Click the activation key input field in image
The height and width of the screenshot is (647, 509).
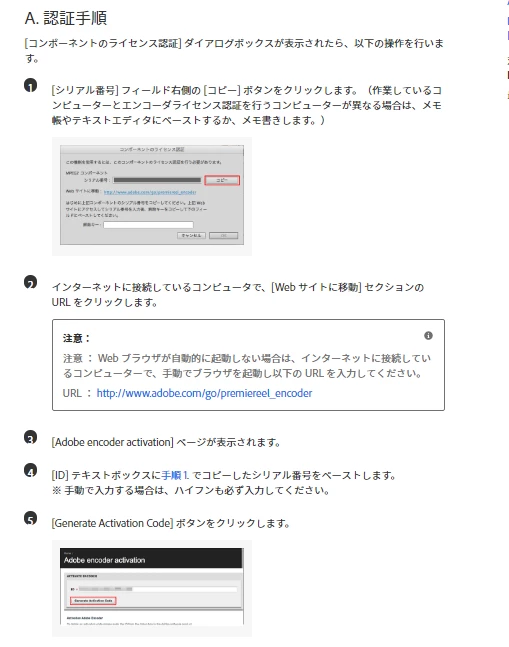(x=148, y=225)
